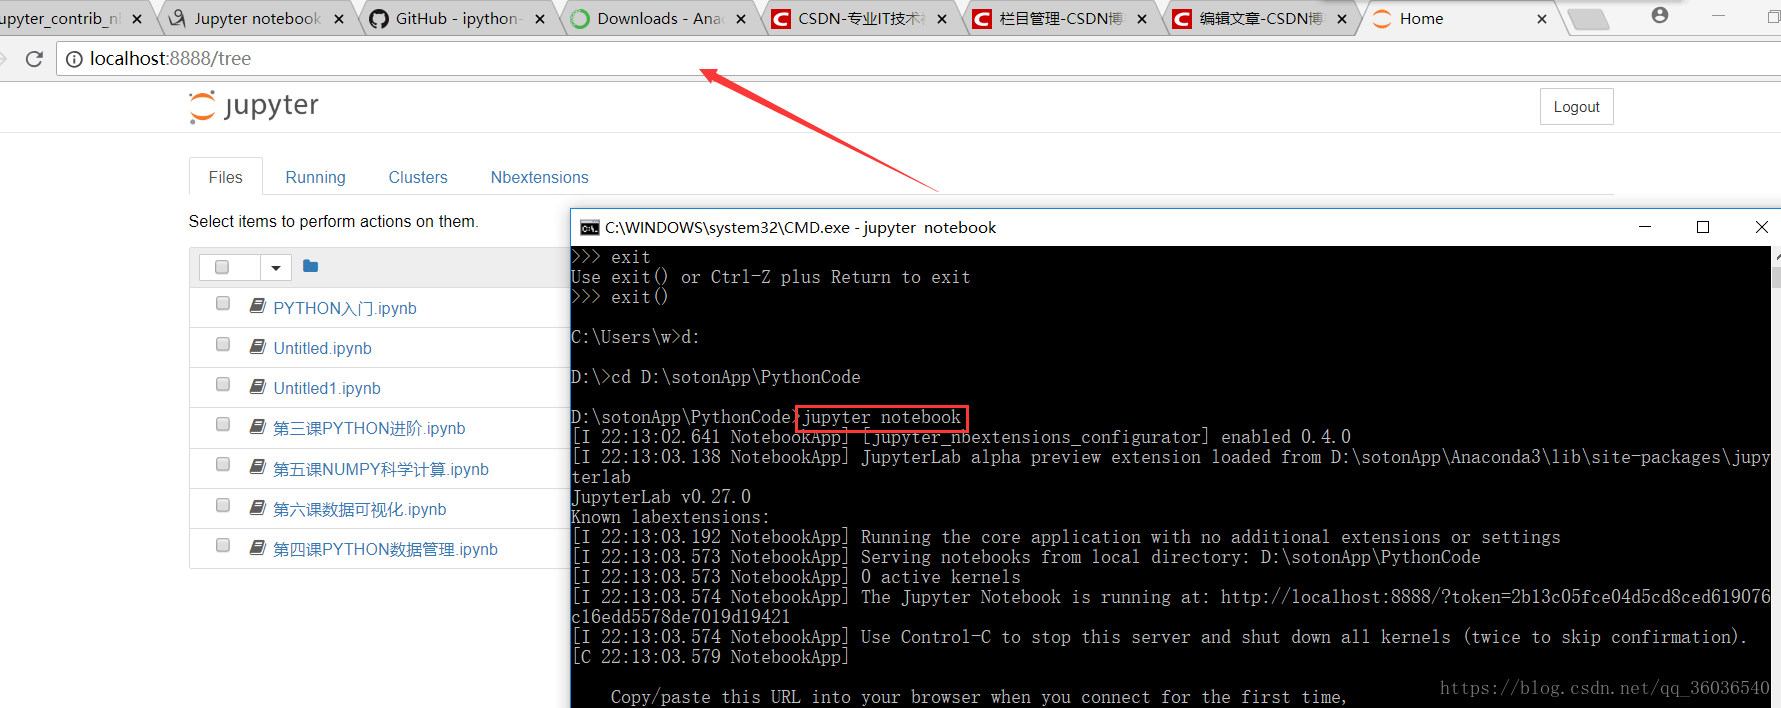Screen dimensions: 1781x708
Task: Open the Nbextensions tab
Action: pos(540,177)
